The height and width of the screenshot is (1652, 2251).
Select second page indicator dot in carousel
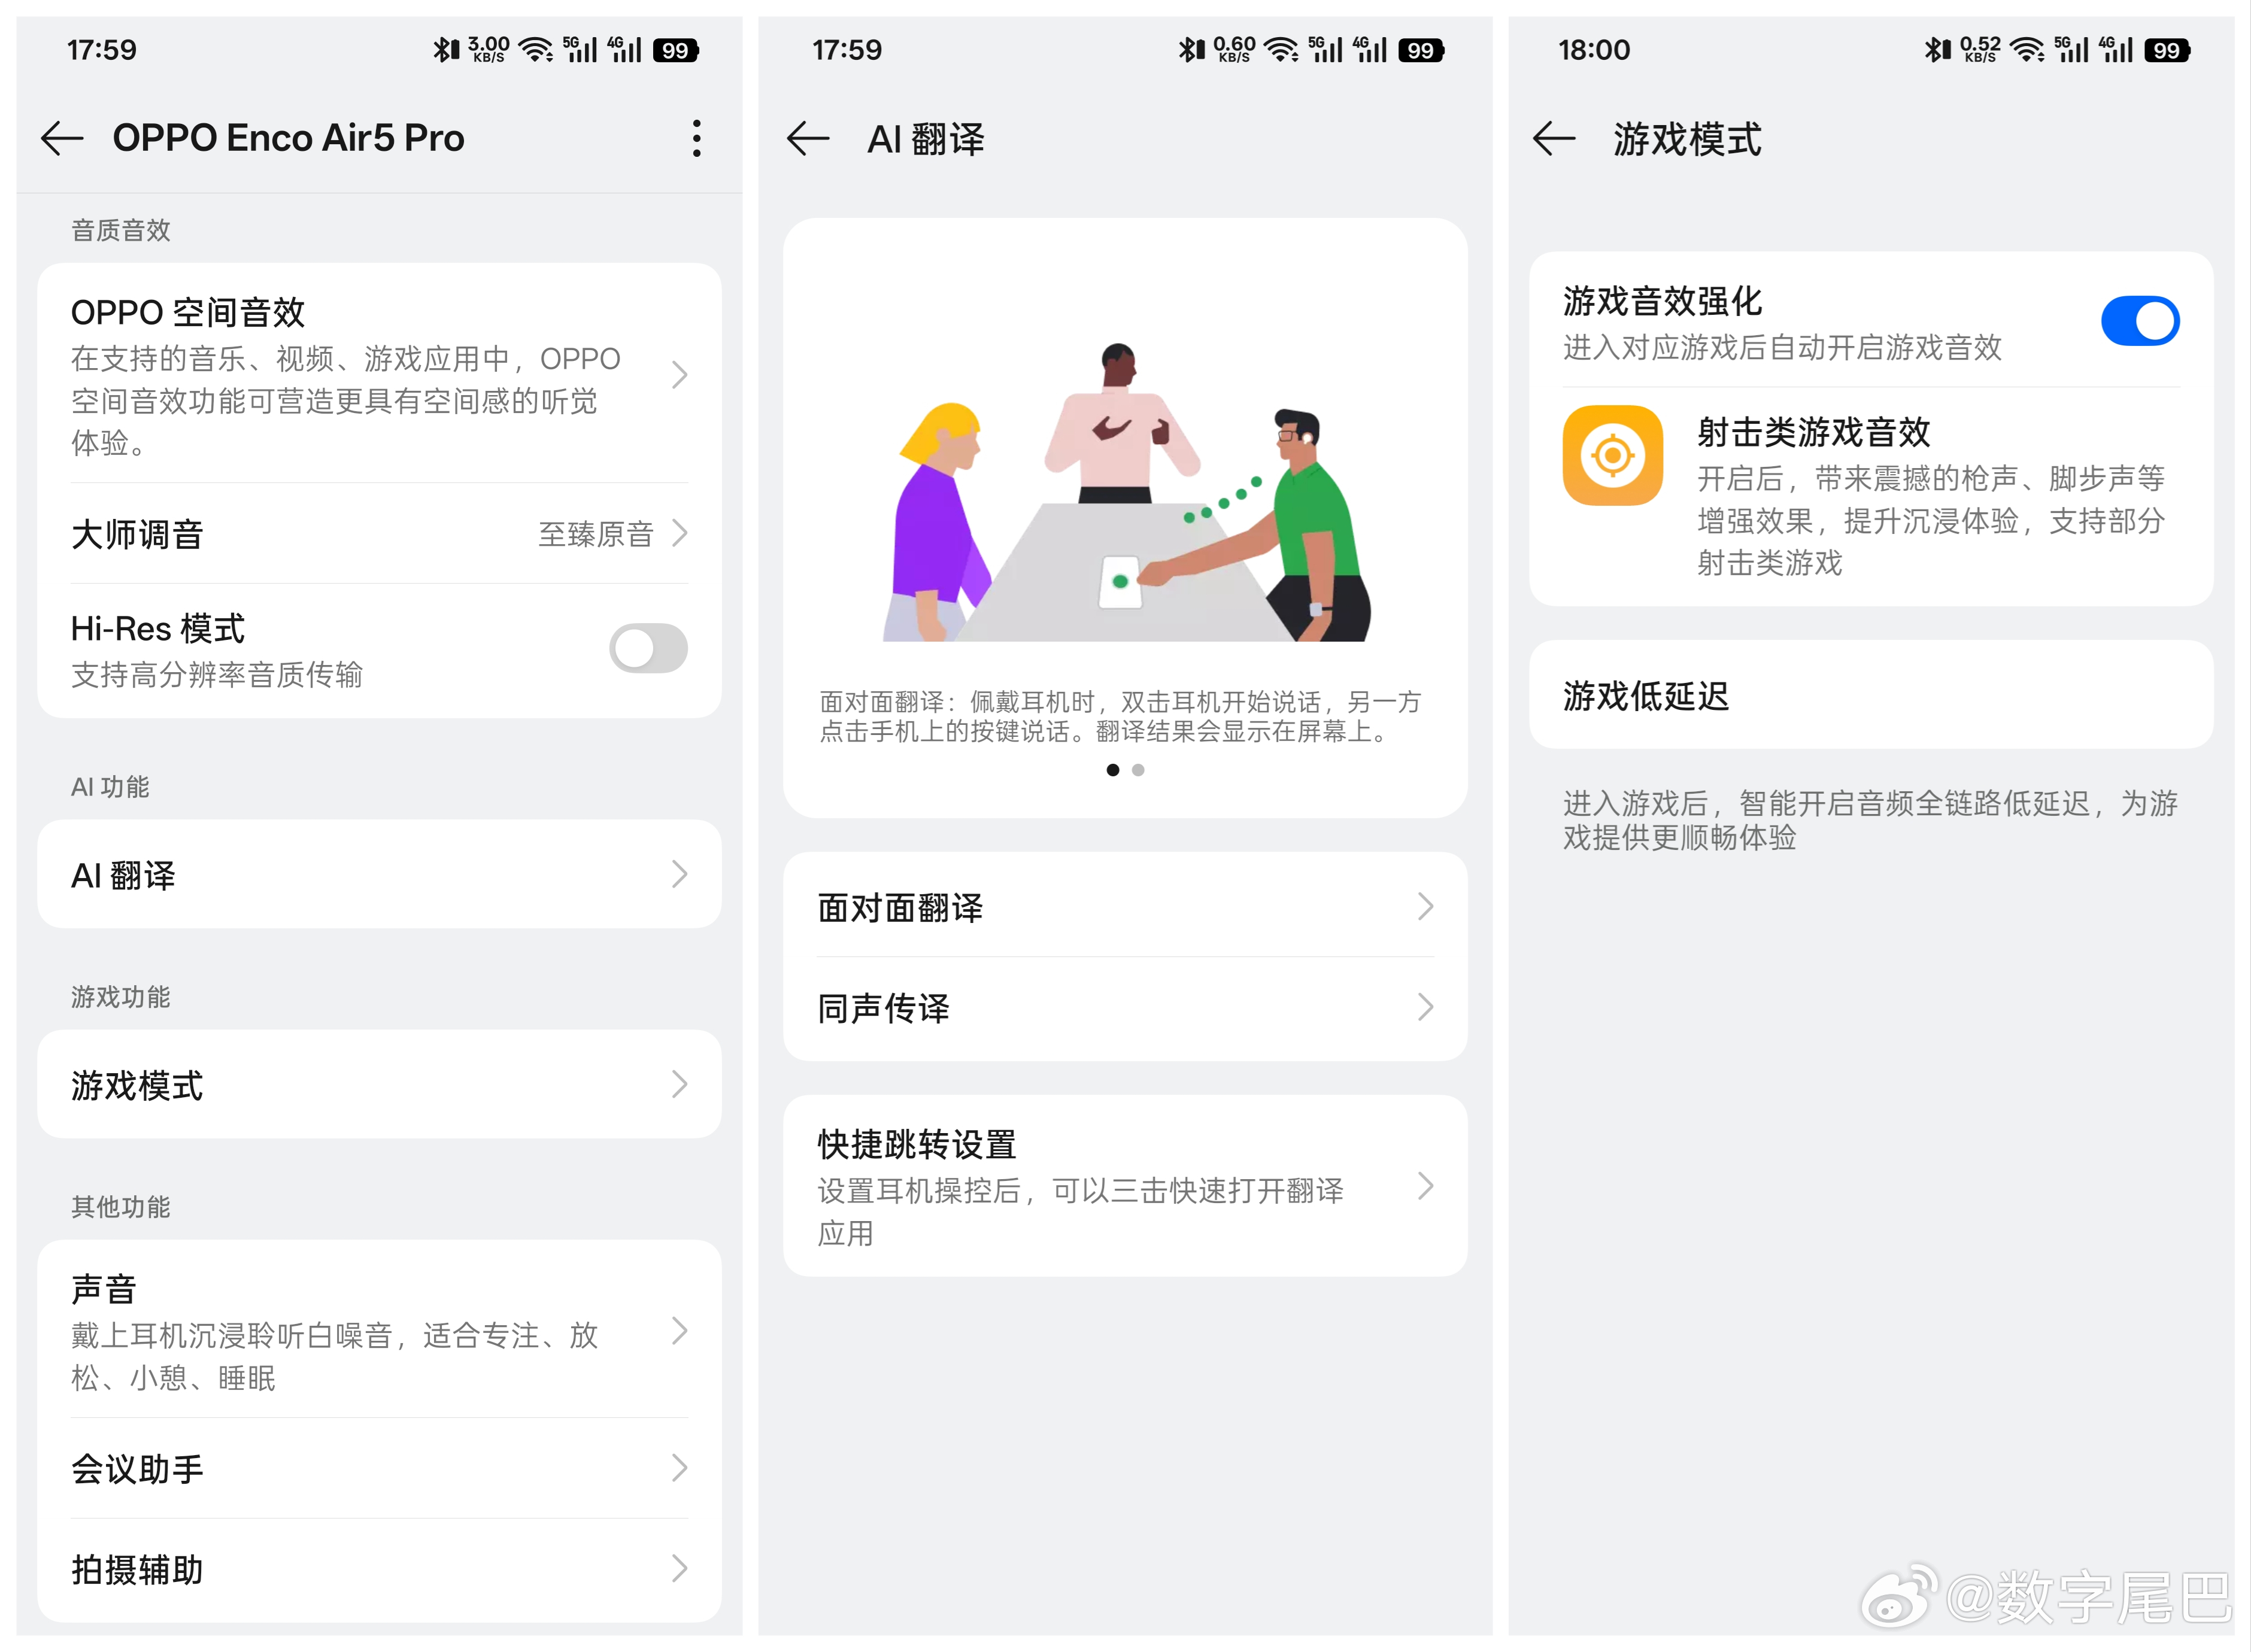1138,770
